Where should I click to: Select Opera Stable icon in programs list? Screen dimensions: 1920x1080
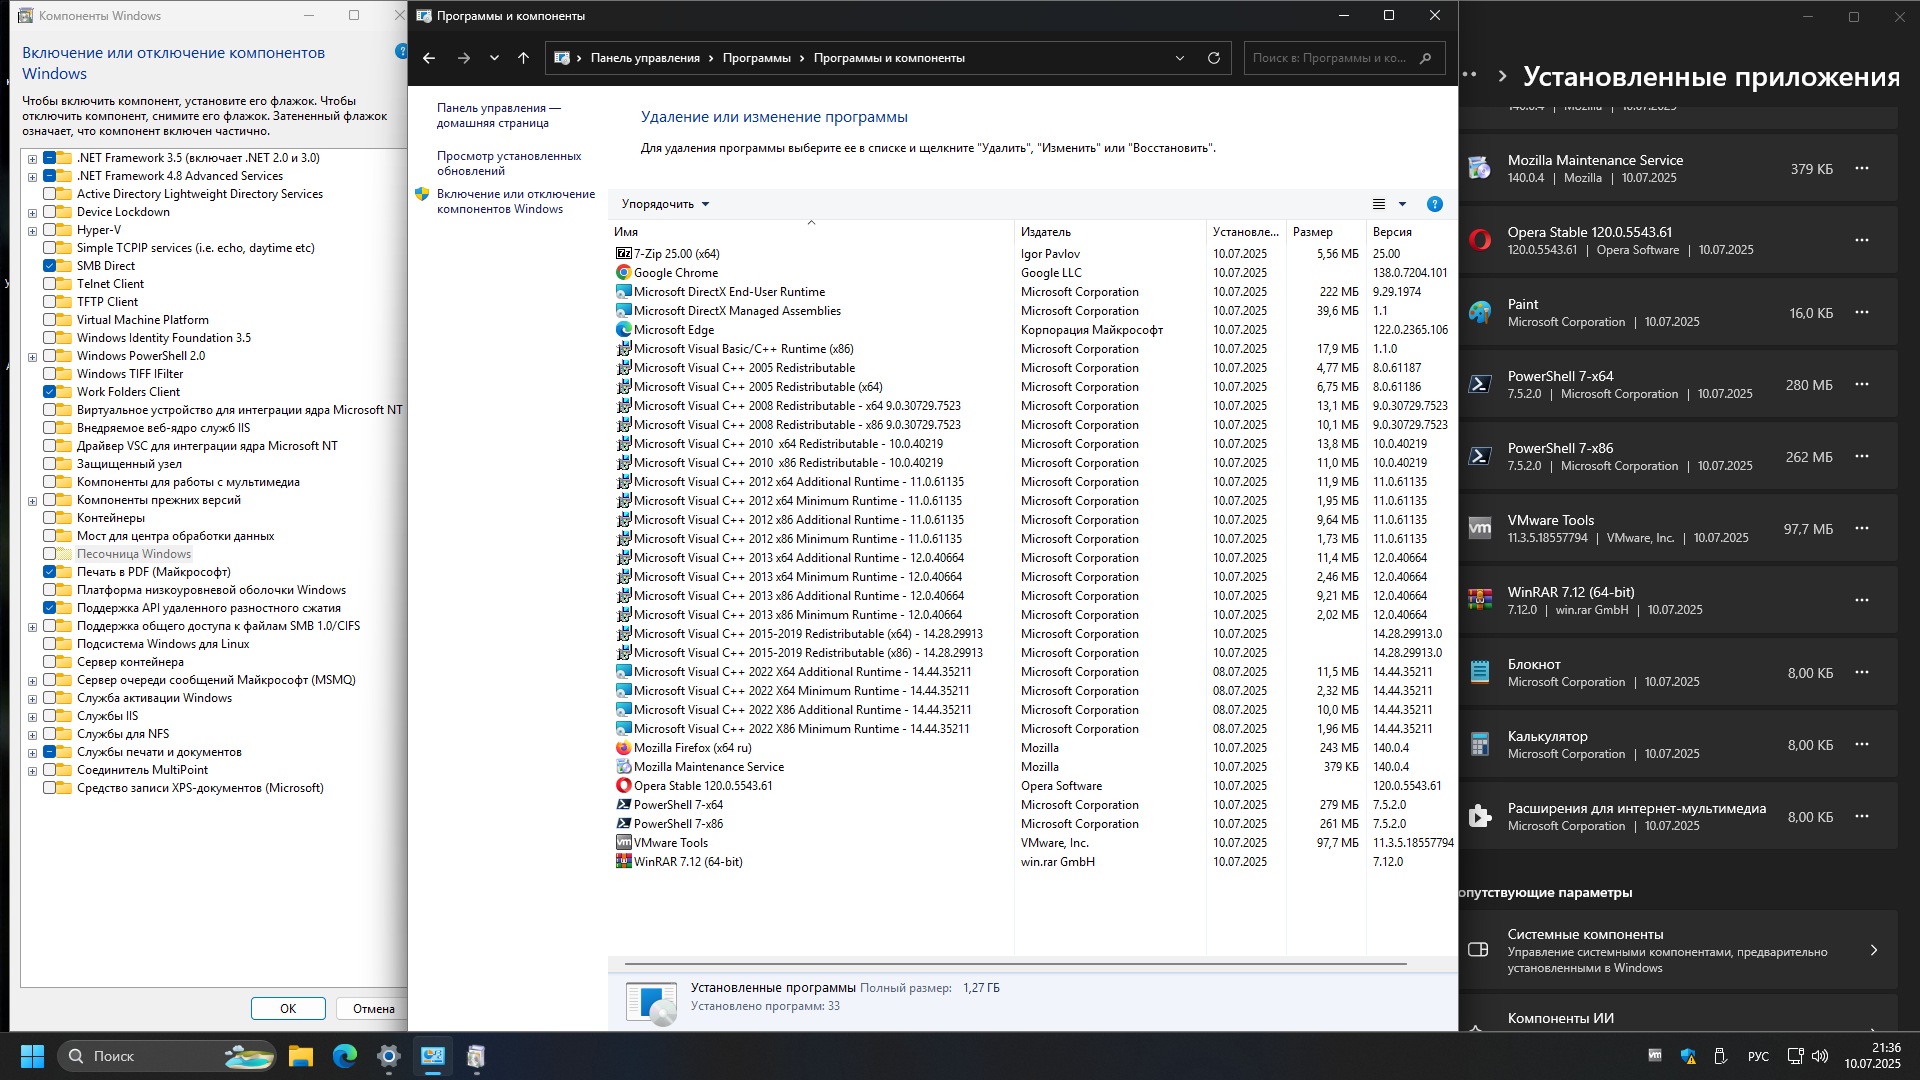pyautogui.click(x=624, y=786)
